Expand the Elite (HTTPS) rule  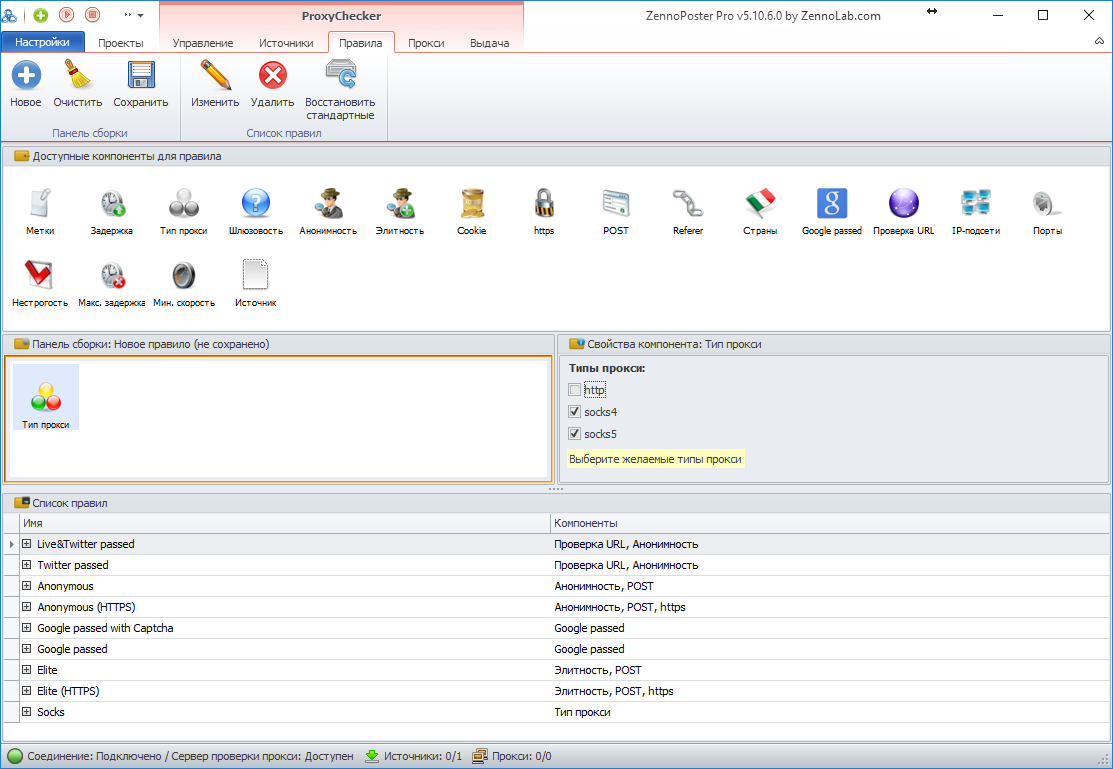[26, 691]
